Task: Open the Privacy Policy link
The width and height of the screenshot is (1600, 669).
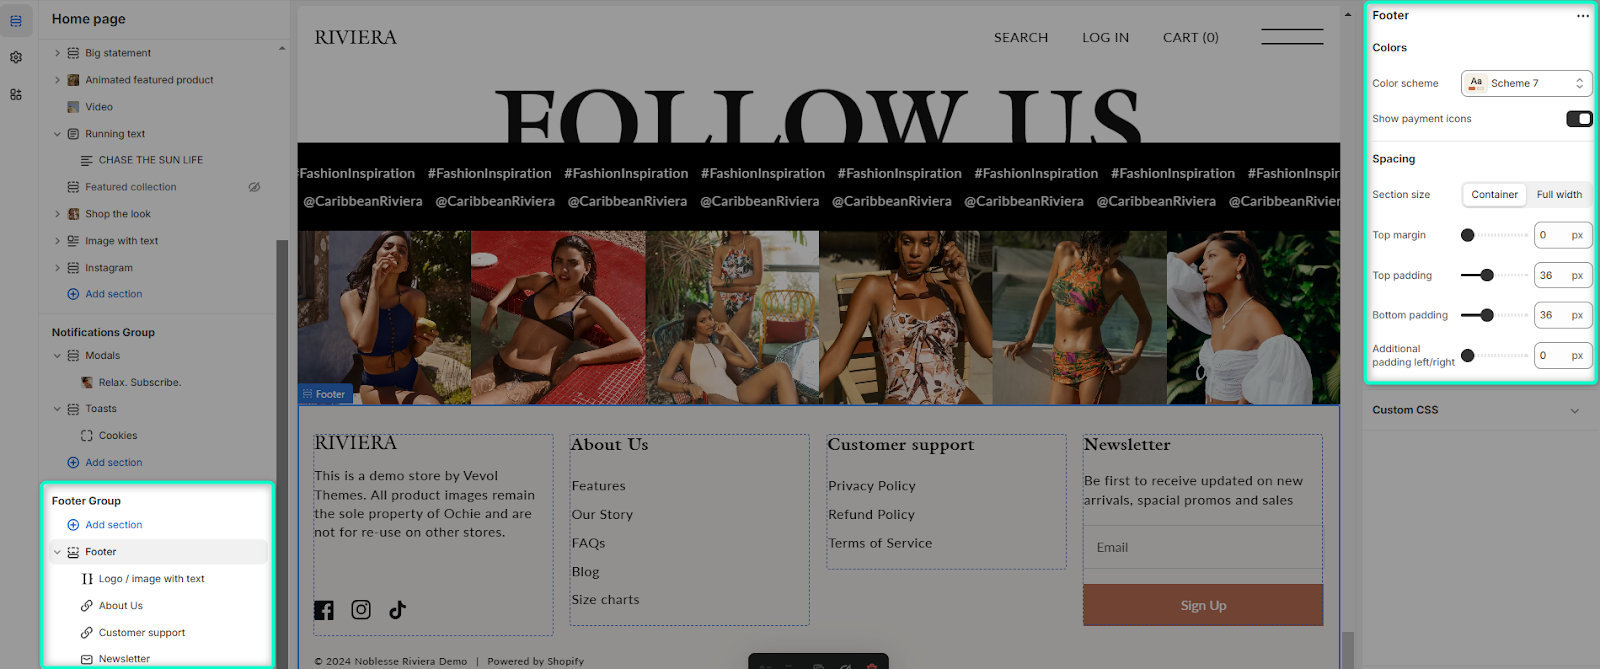Action: tap(872, 486)
